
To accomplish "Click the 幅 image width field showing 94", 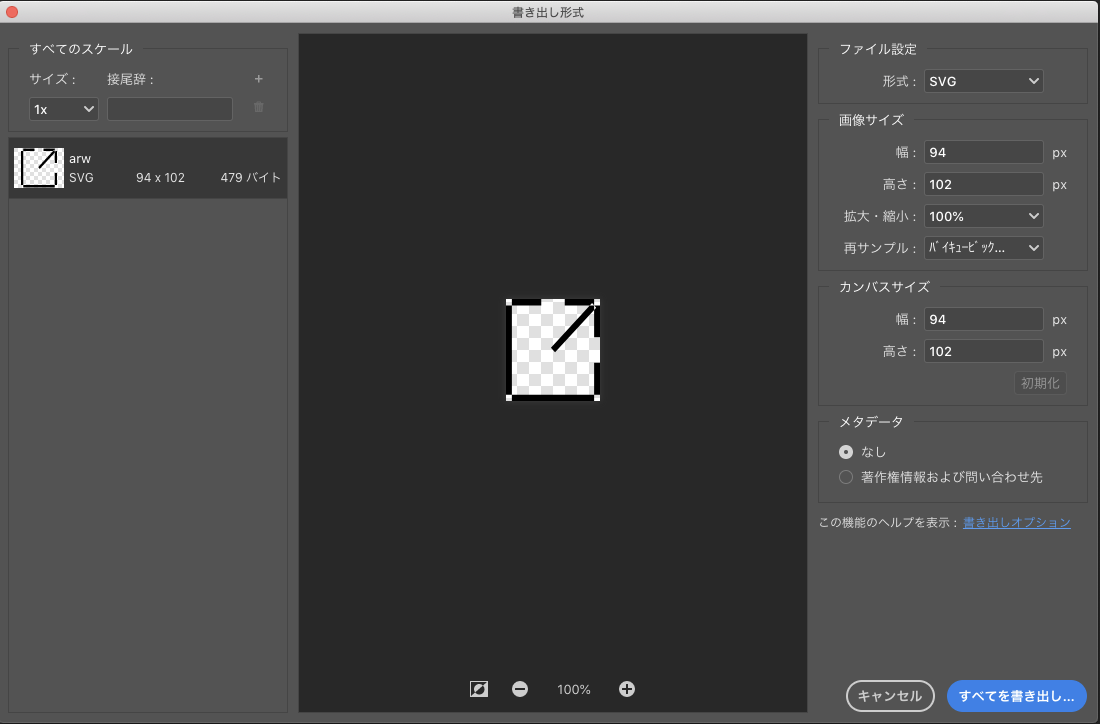I will (982, 152).
